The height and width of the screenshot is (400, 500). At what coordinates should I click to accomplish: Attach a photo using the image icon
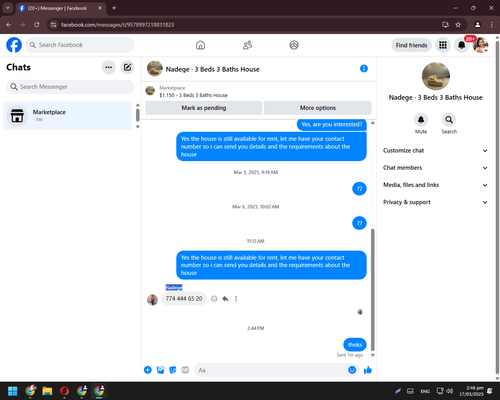coord(160,370)
